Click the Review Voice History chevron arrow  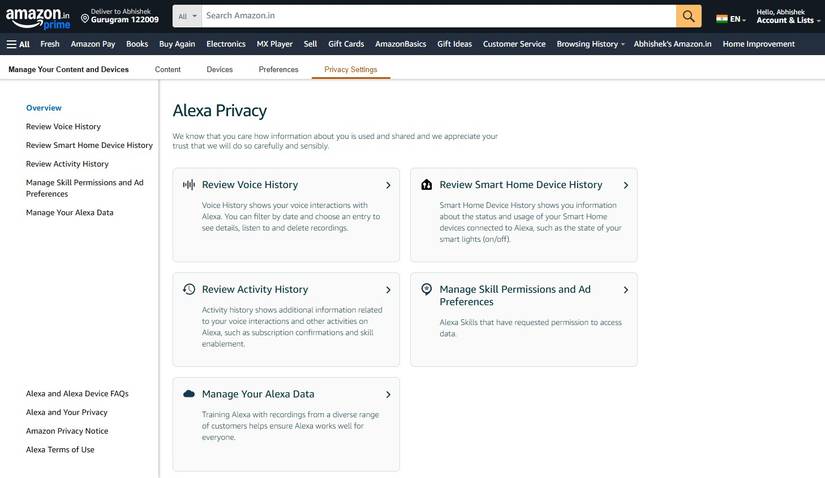click(388, 185)
